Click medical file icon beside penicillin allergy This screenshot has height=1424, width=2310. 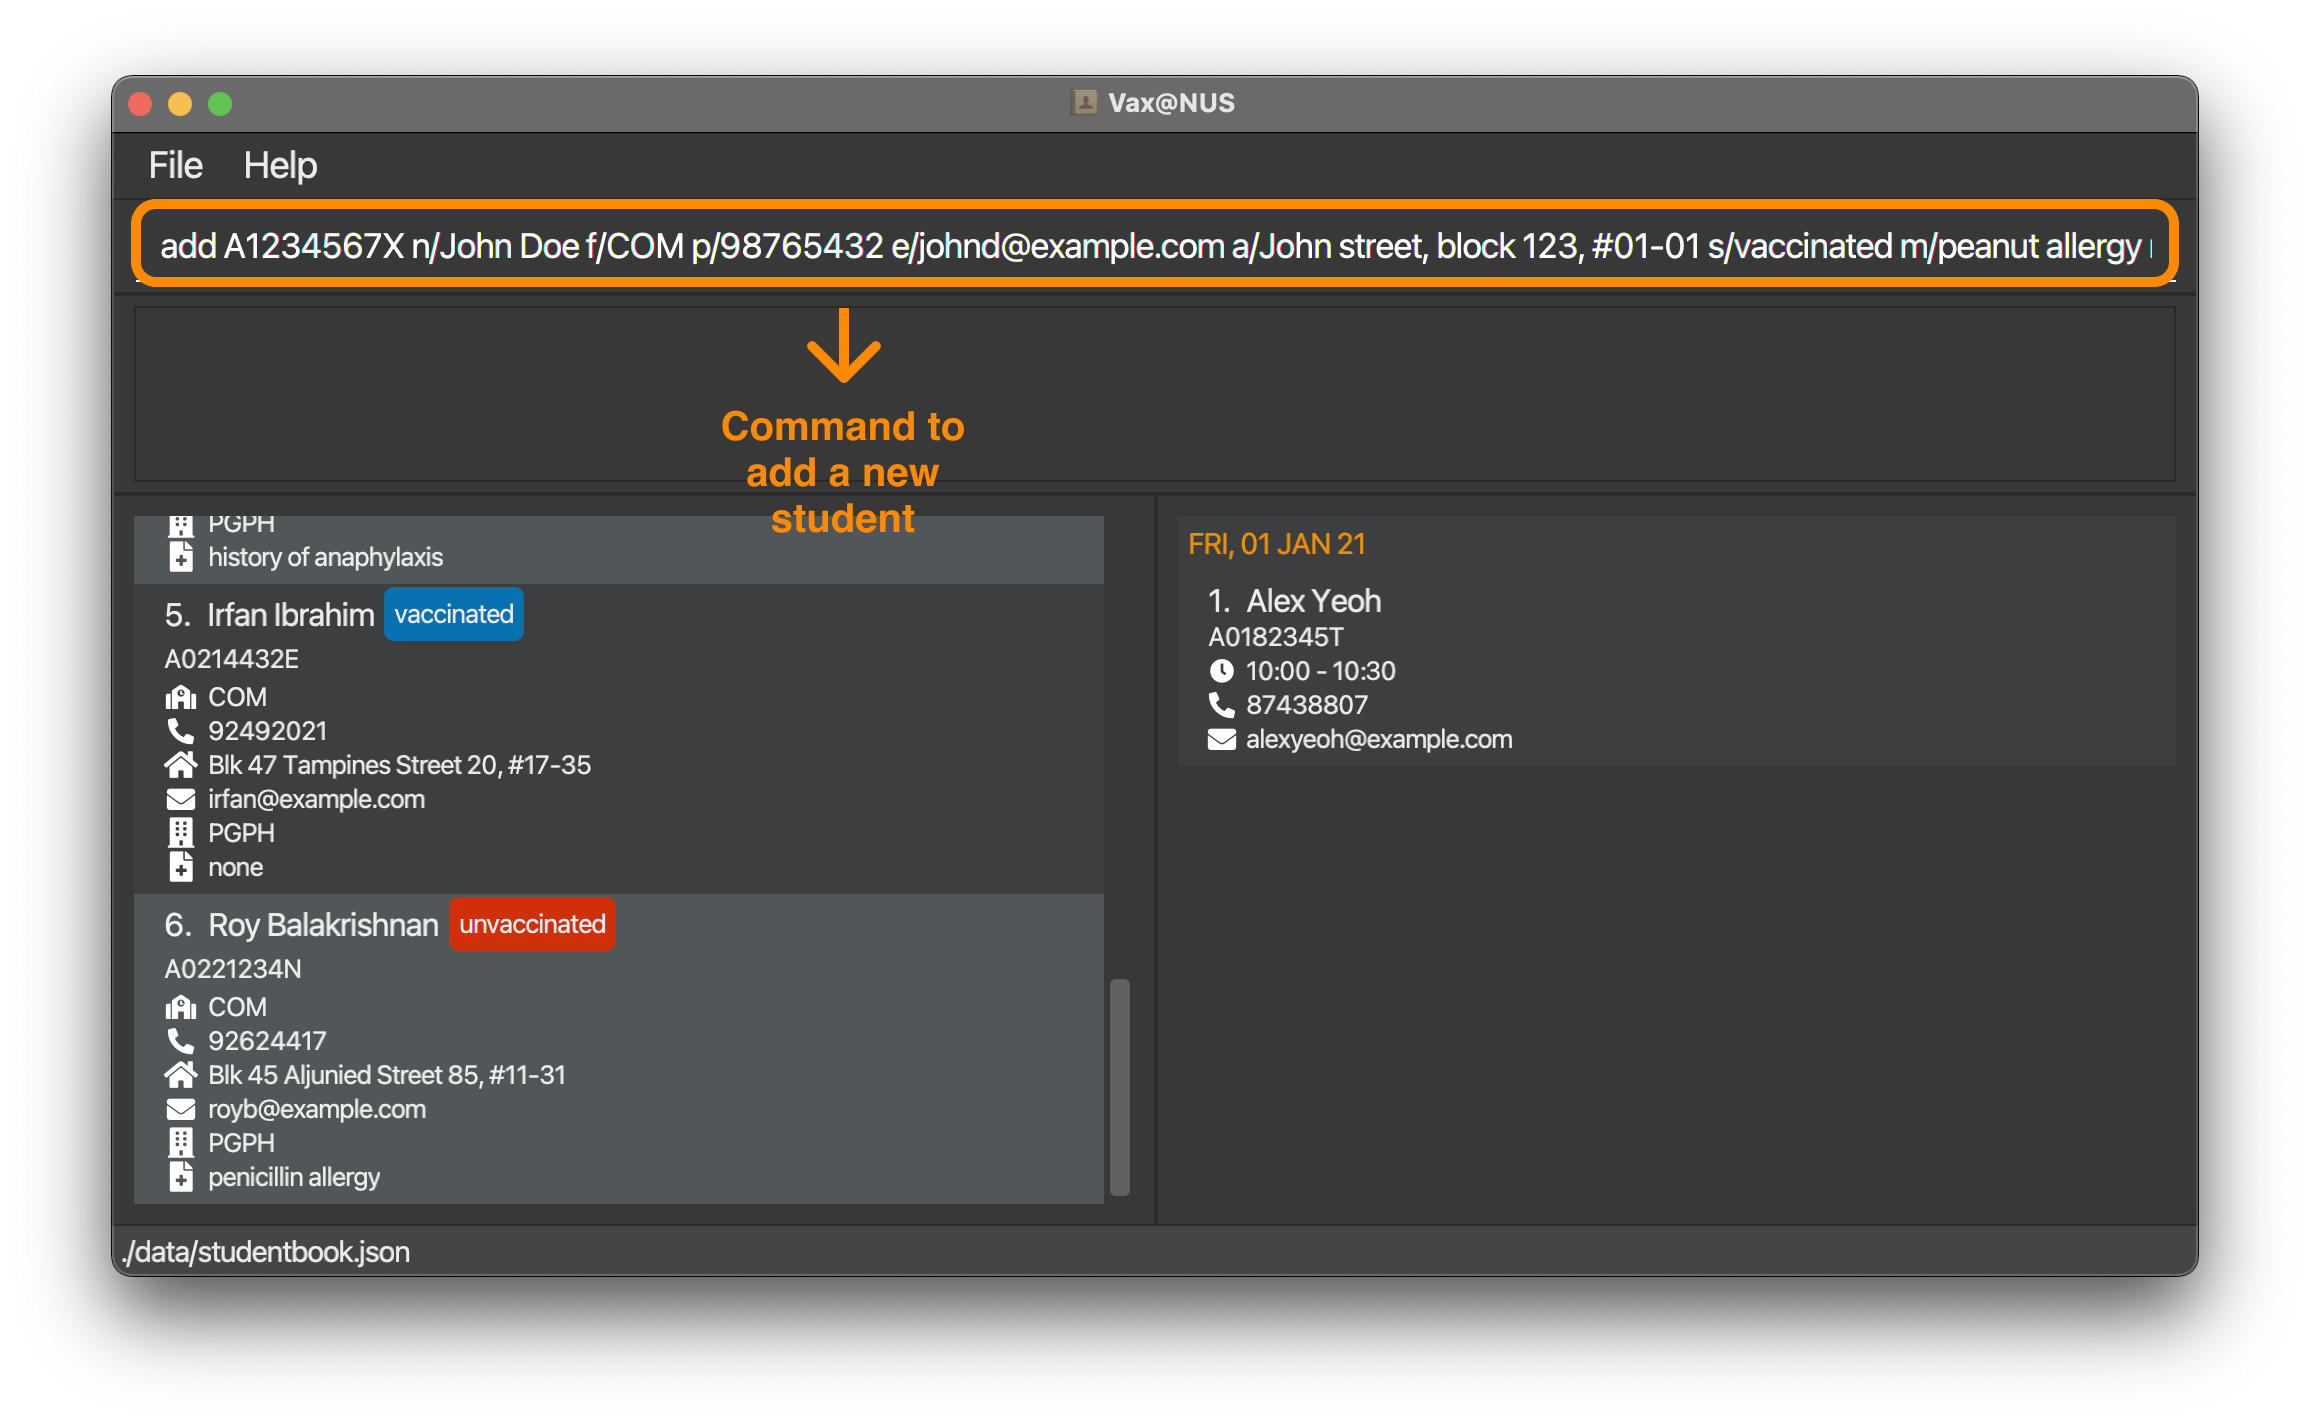point(180,1177)
